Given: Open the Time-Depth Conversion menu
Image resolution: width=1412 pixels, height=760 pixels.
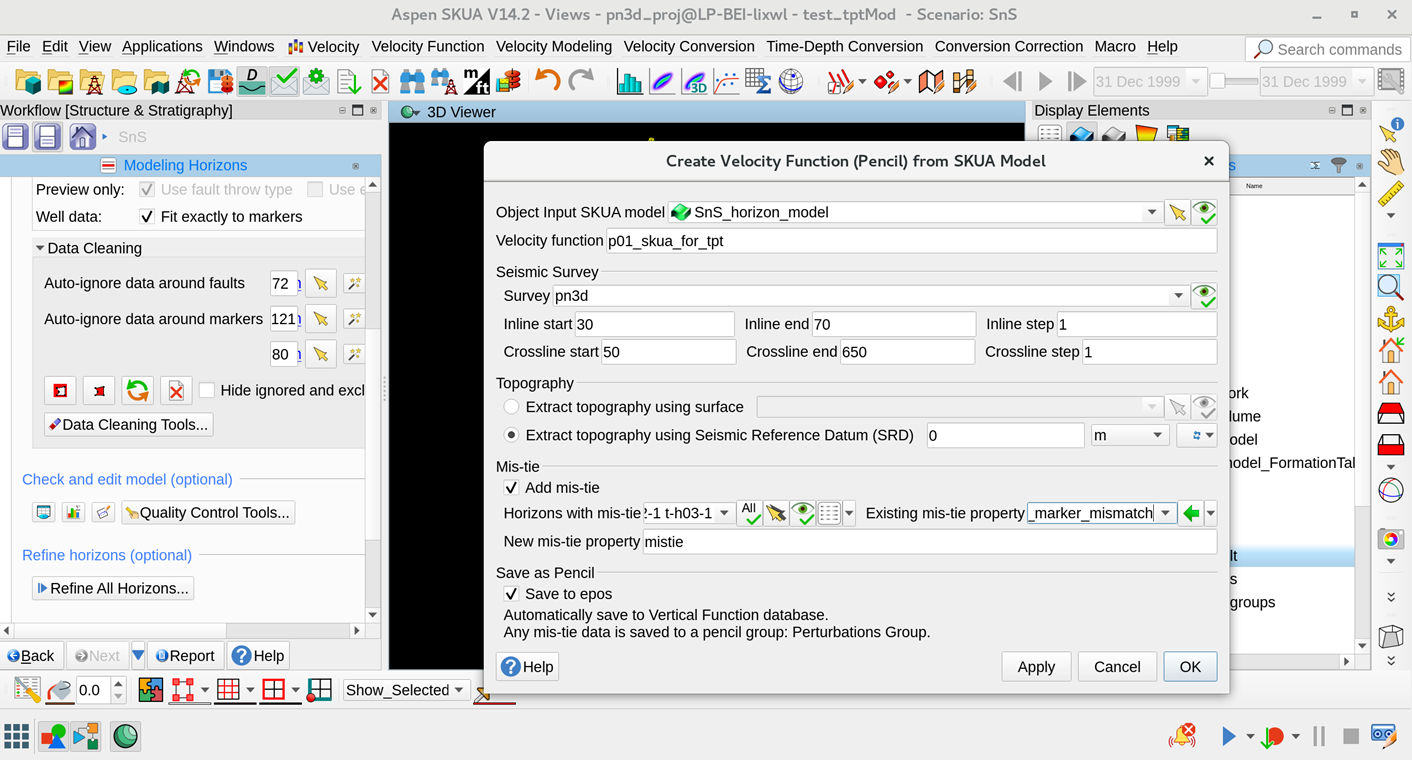Looking at the screenshot, I should click(845, 46).
